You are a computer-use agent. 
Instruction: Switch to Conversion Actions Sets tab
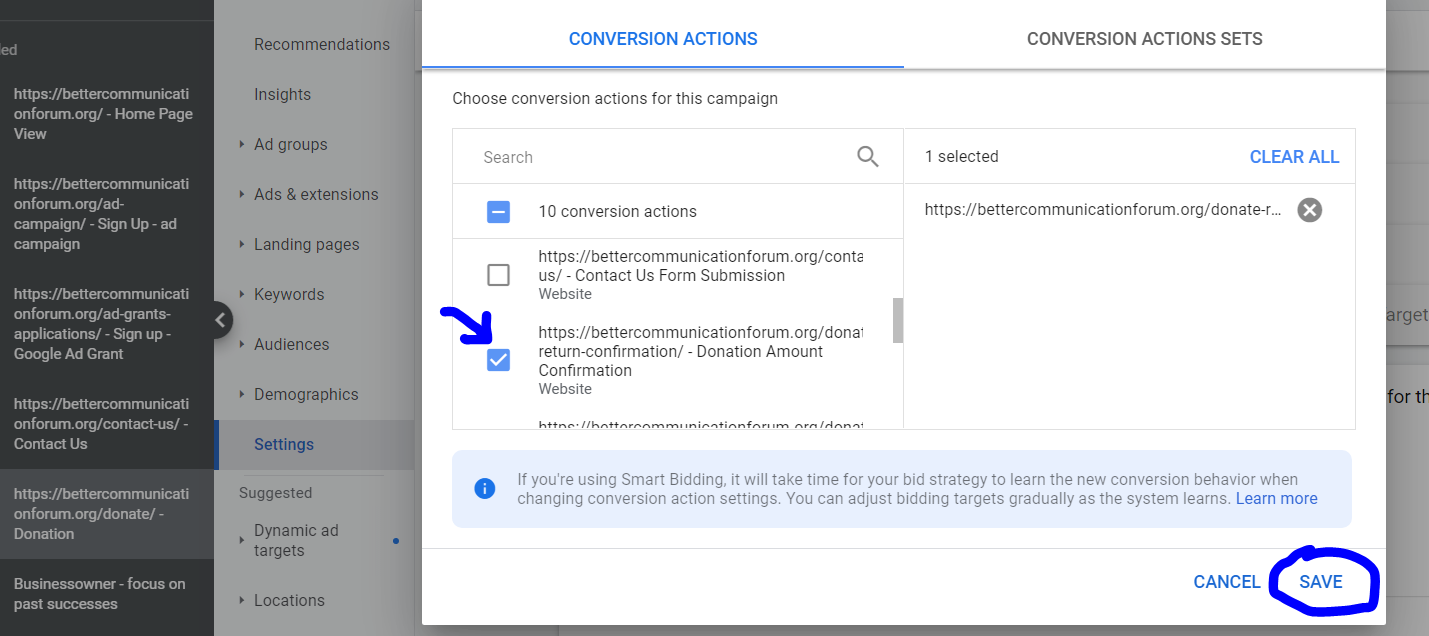click(1145, 39)
